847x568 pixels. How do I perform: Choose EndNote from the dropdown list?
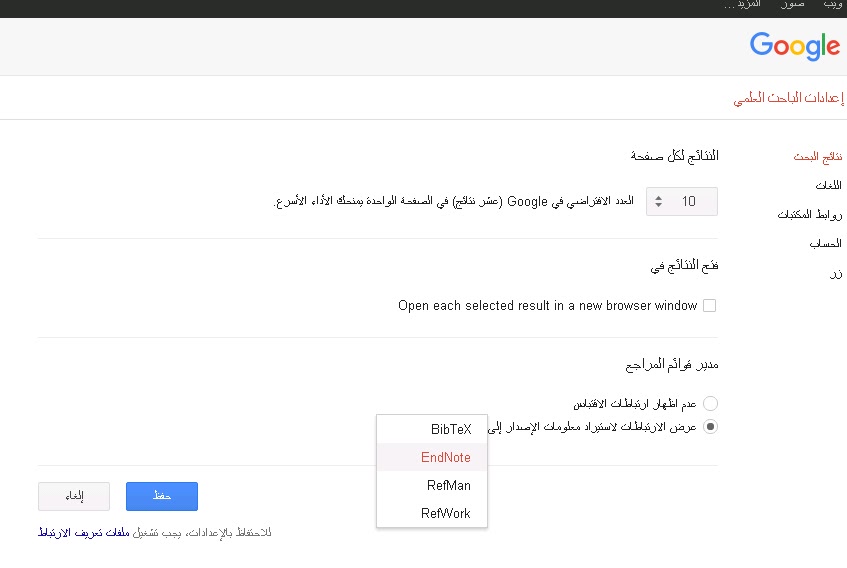[432, 457]
